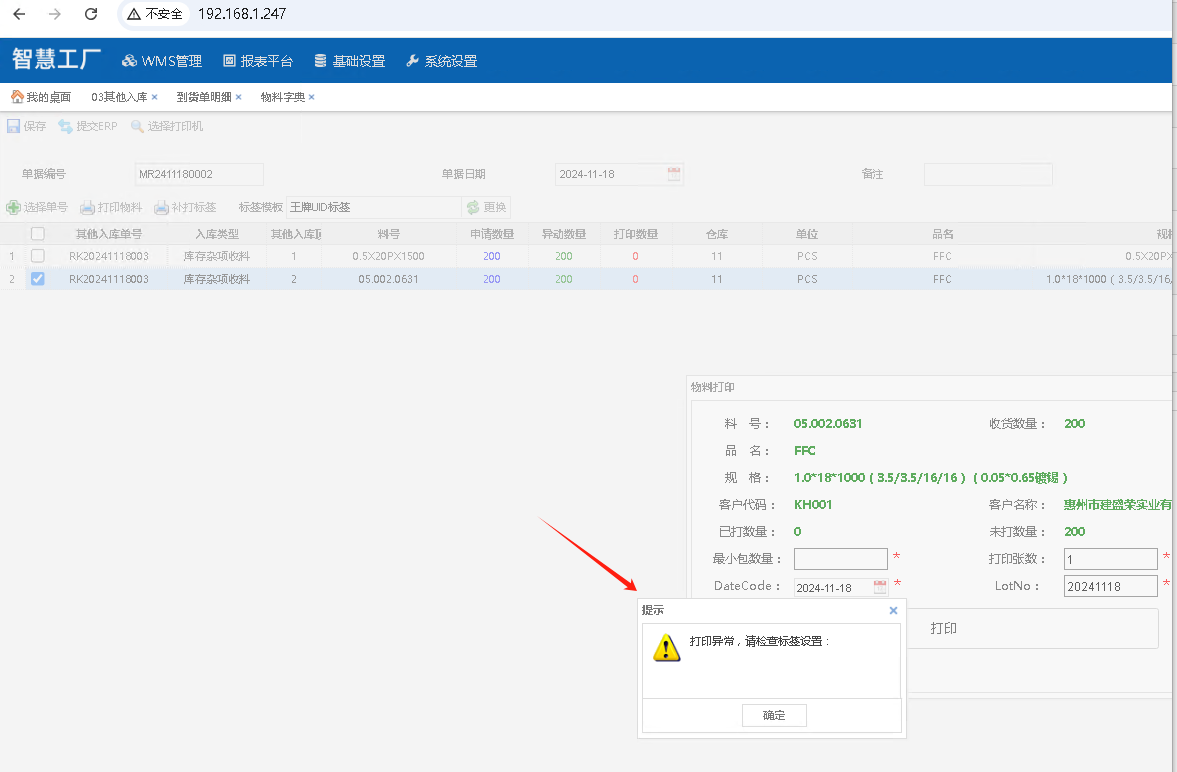Screen dimensions: 1177x772
Task: Uncheck the second row checkbox
Action: (38, 279)
